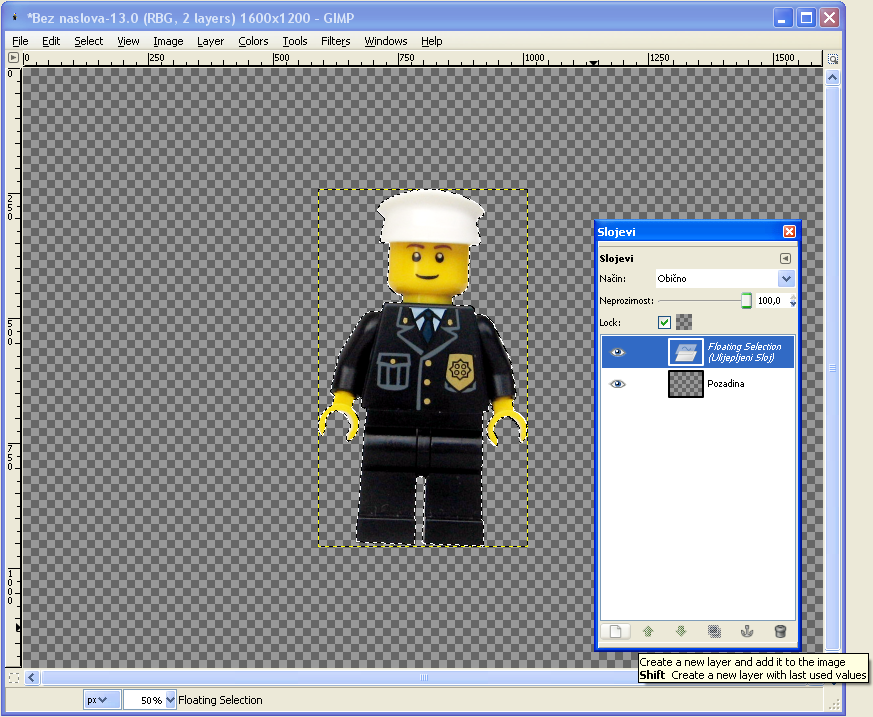The height and width of the screenshot is (717, 873).
Task: Increase opacity with the spinner arrows
Action: [793, 297]
